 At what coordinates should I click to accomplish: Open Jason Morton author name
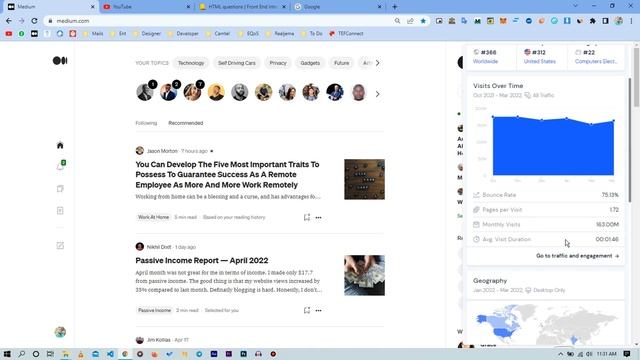click(x=162, y=151)
